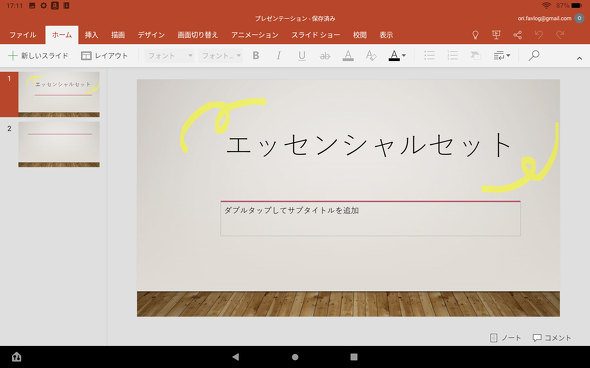
Task: Clear text formatting icon
Action: pos(371,56)
